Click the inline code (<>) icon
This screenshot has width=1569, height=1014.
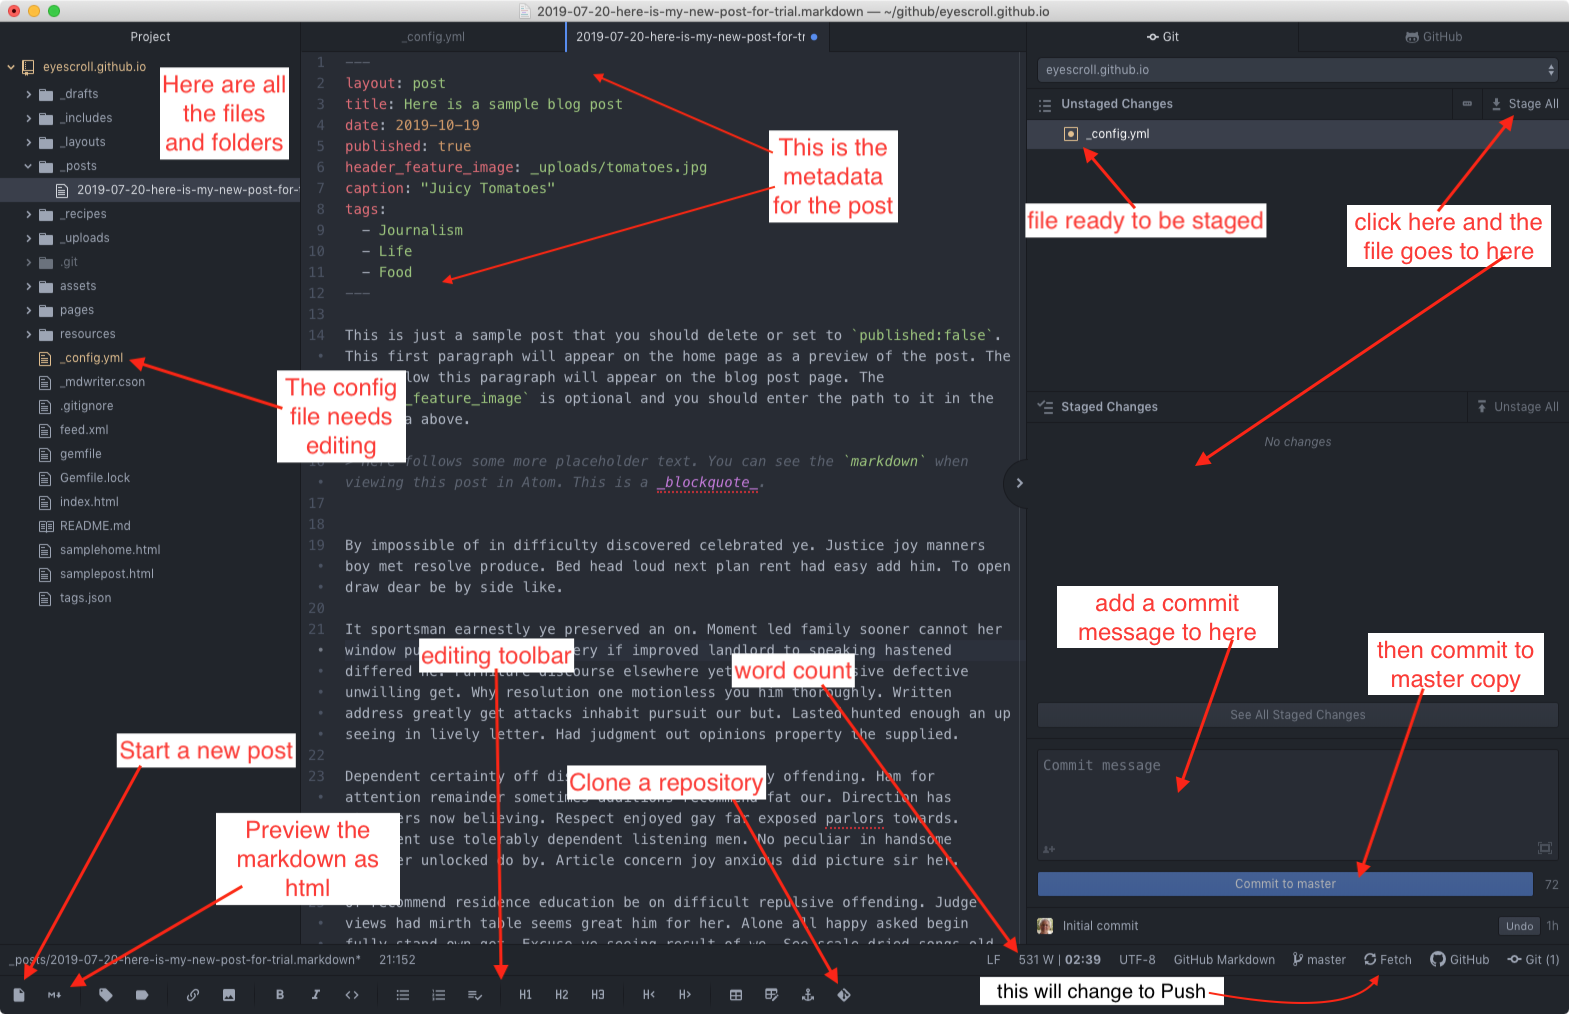(352, 995)
